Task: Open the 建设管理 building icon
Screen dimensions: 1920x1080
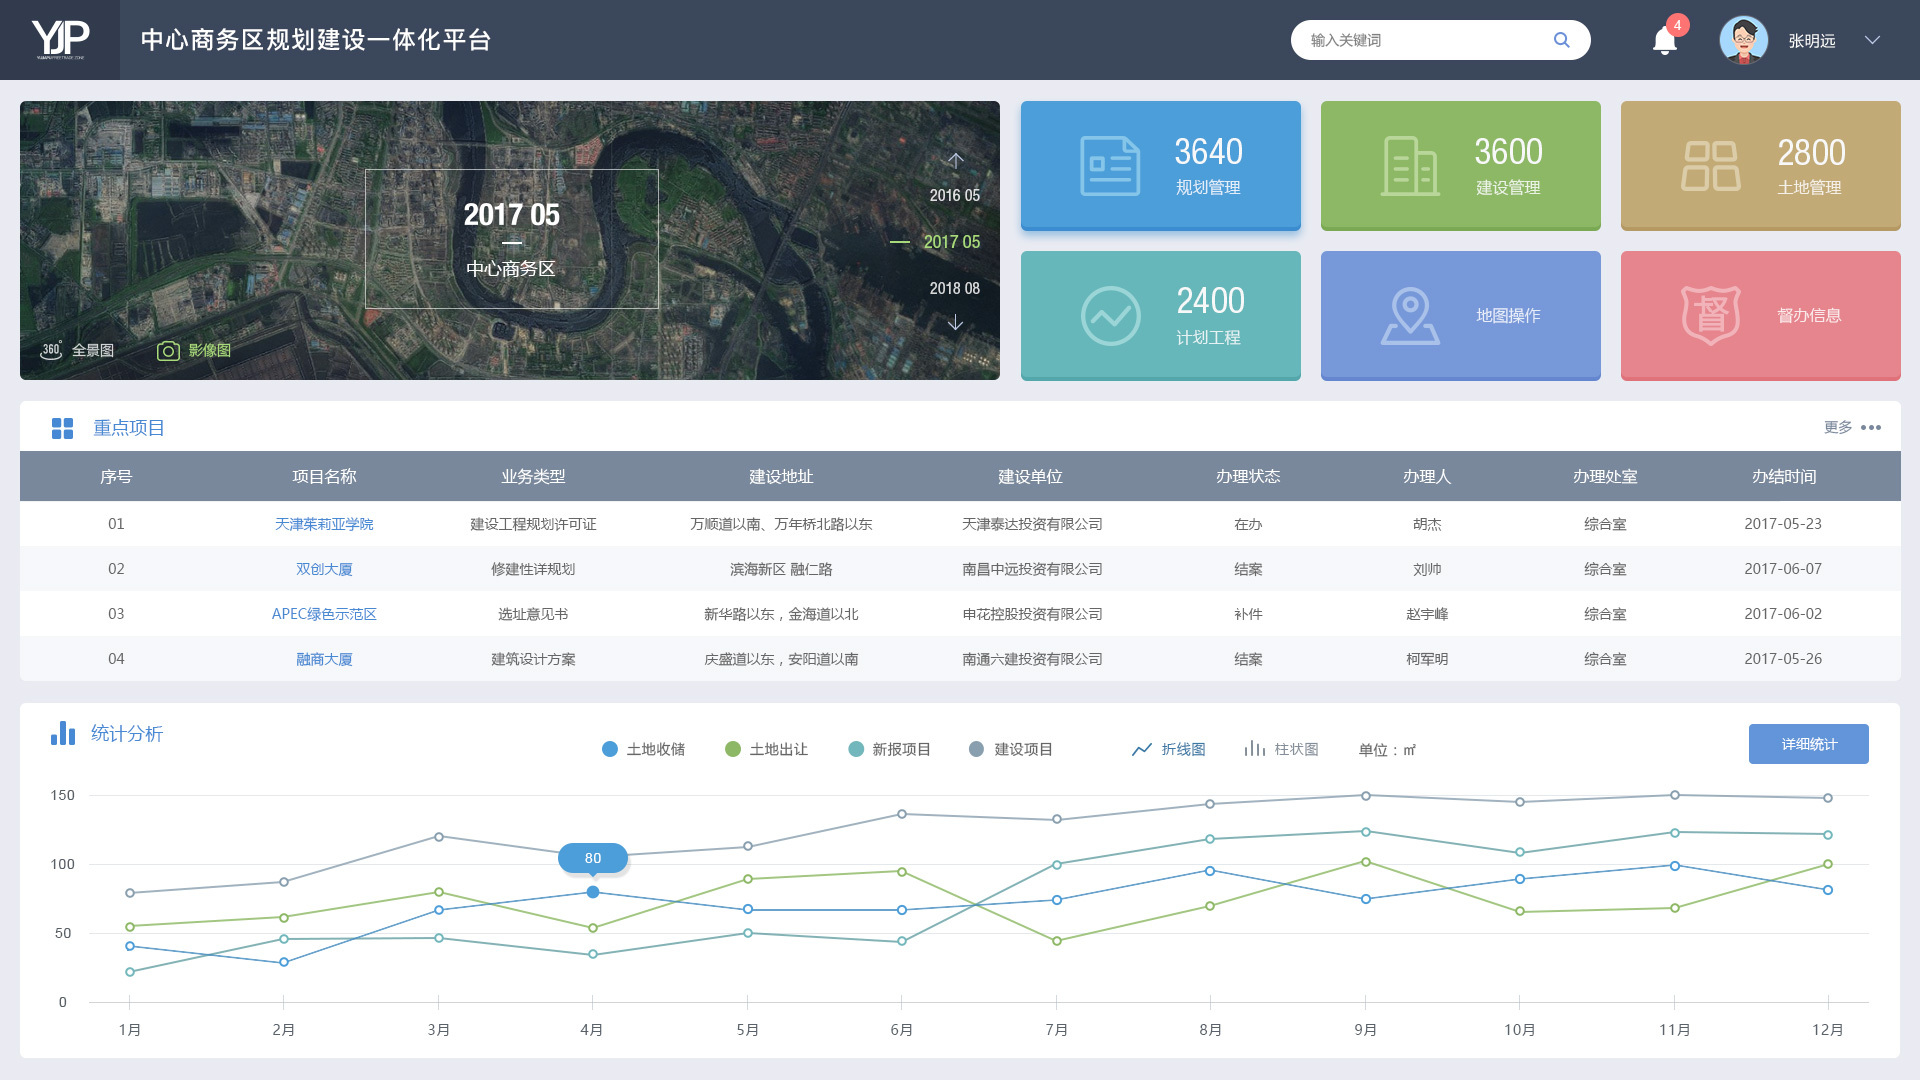Action: 1410,166
